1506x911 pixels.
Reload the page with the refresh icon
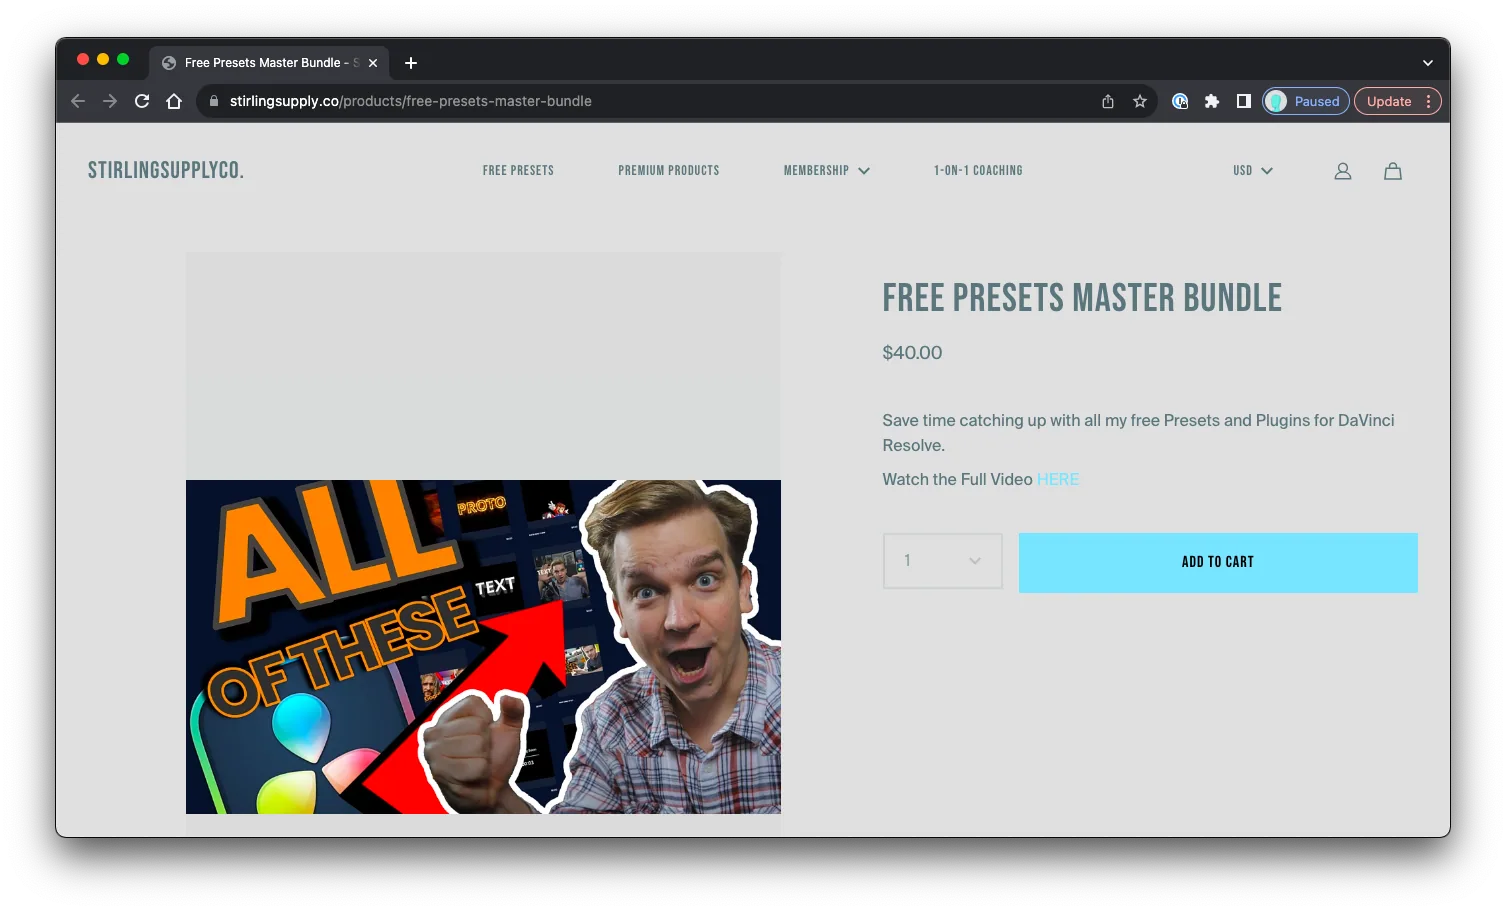tap(142, 101)
